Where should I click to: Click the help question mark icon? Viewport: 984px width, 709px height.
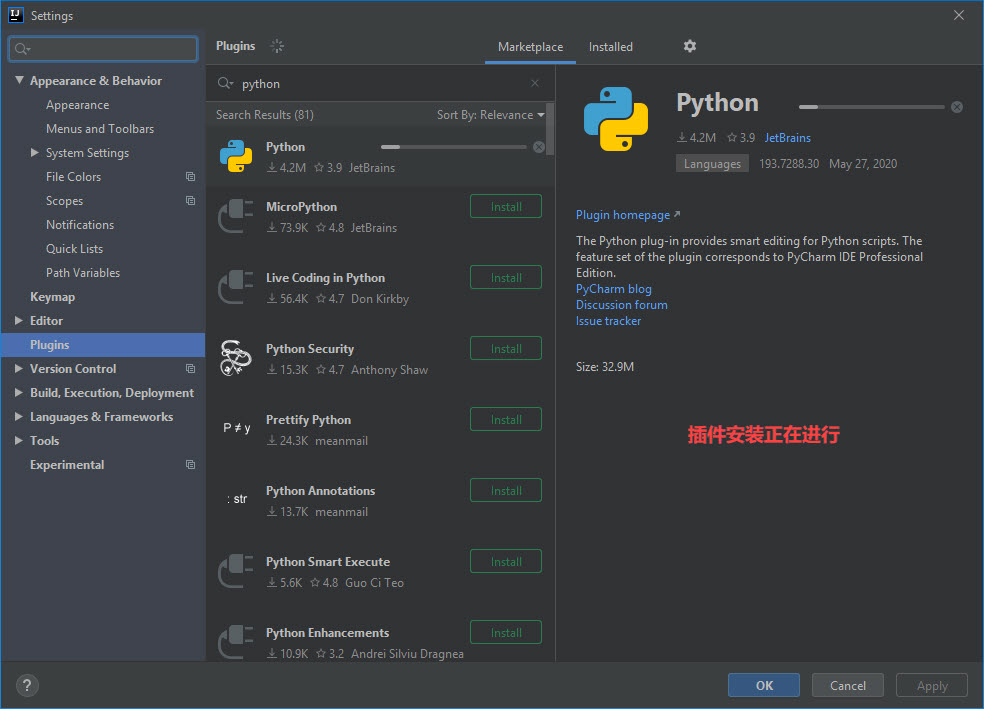(x=26, y=685)
